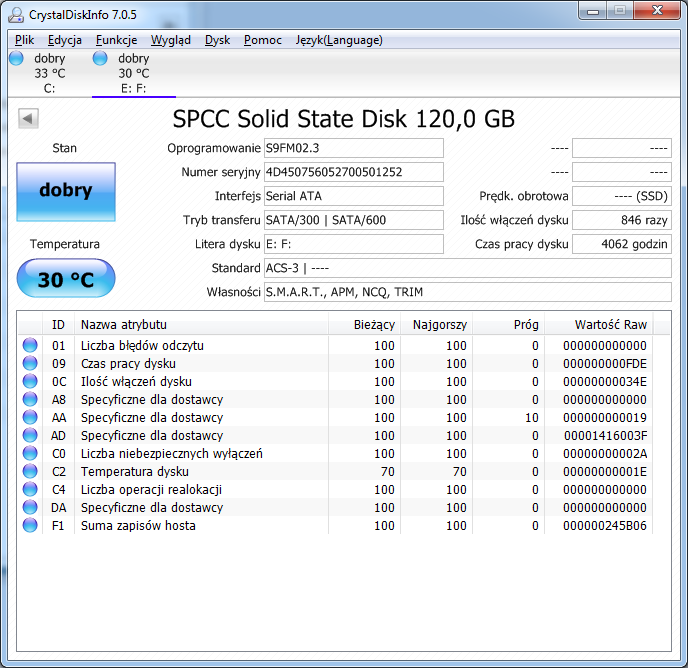
Task: Click the Standard field ACS-3
Action: click(x=468, y=268)
